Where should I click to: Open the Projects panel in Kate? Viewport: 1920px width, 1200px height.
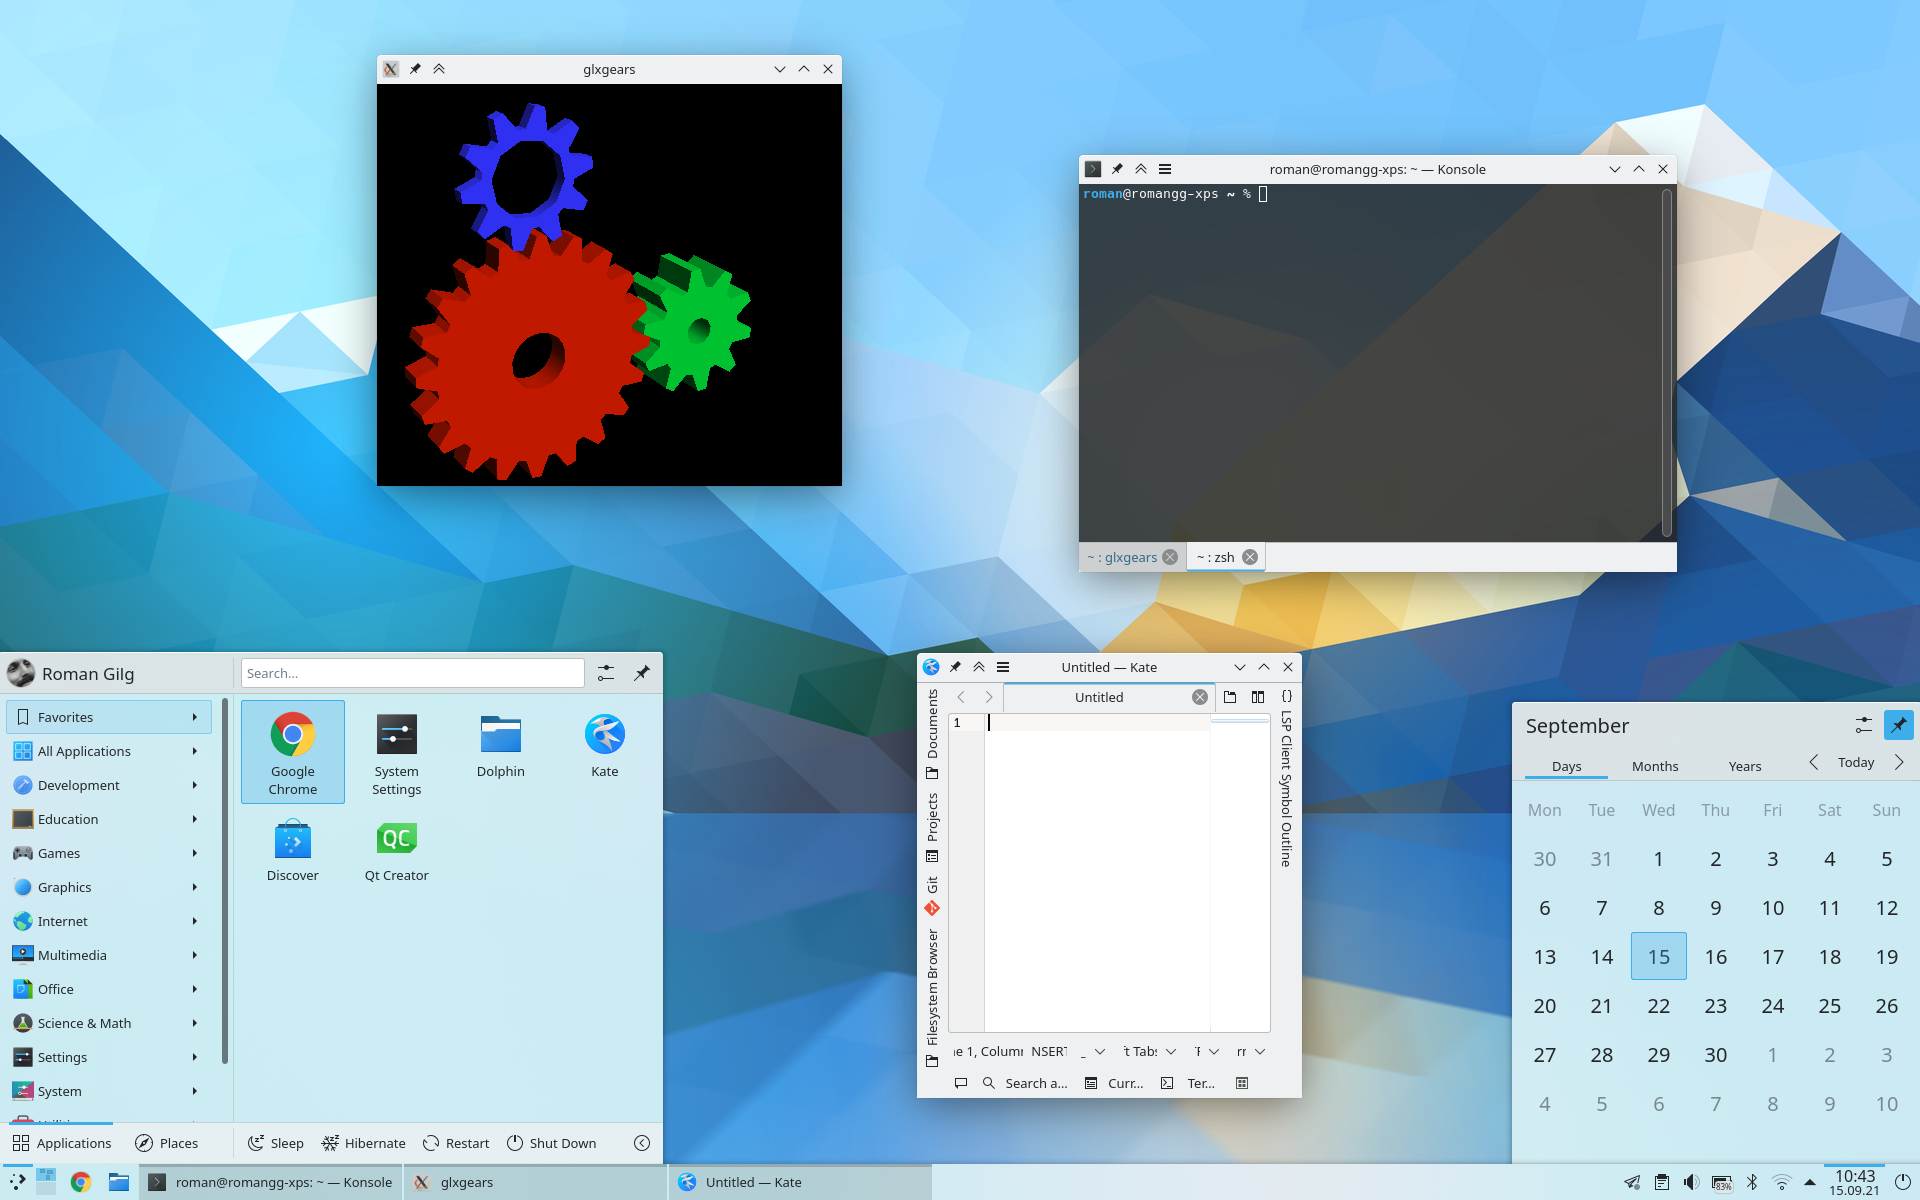(x=933, y=822)
